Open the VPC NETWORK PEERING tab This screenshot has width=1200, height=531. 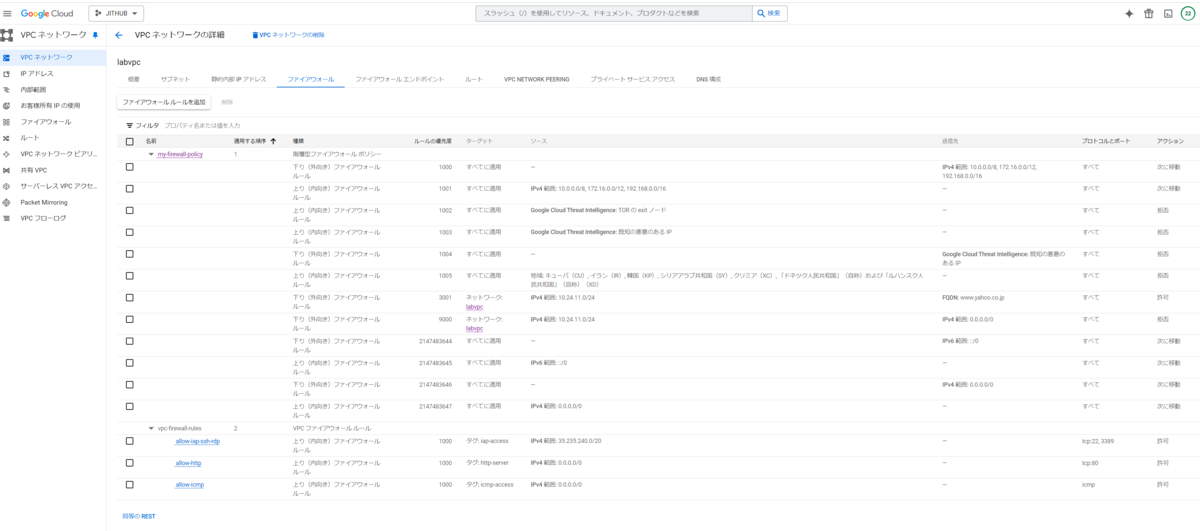click(x=536, y=79)
